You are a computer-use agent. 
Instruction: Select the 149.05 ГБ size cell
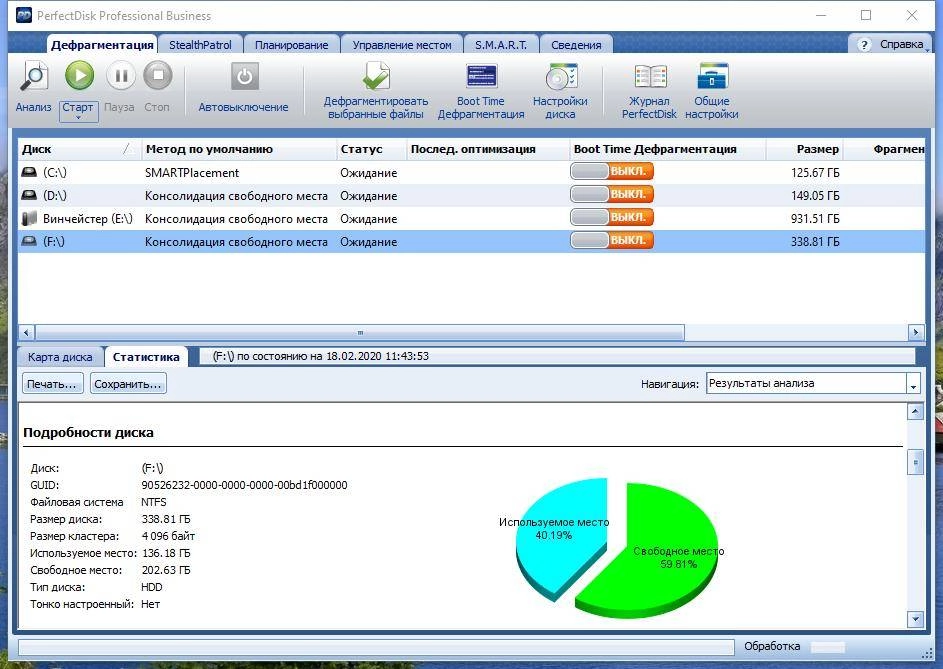point(815,196)
